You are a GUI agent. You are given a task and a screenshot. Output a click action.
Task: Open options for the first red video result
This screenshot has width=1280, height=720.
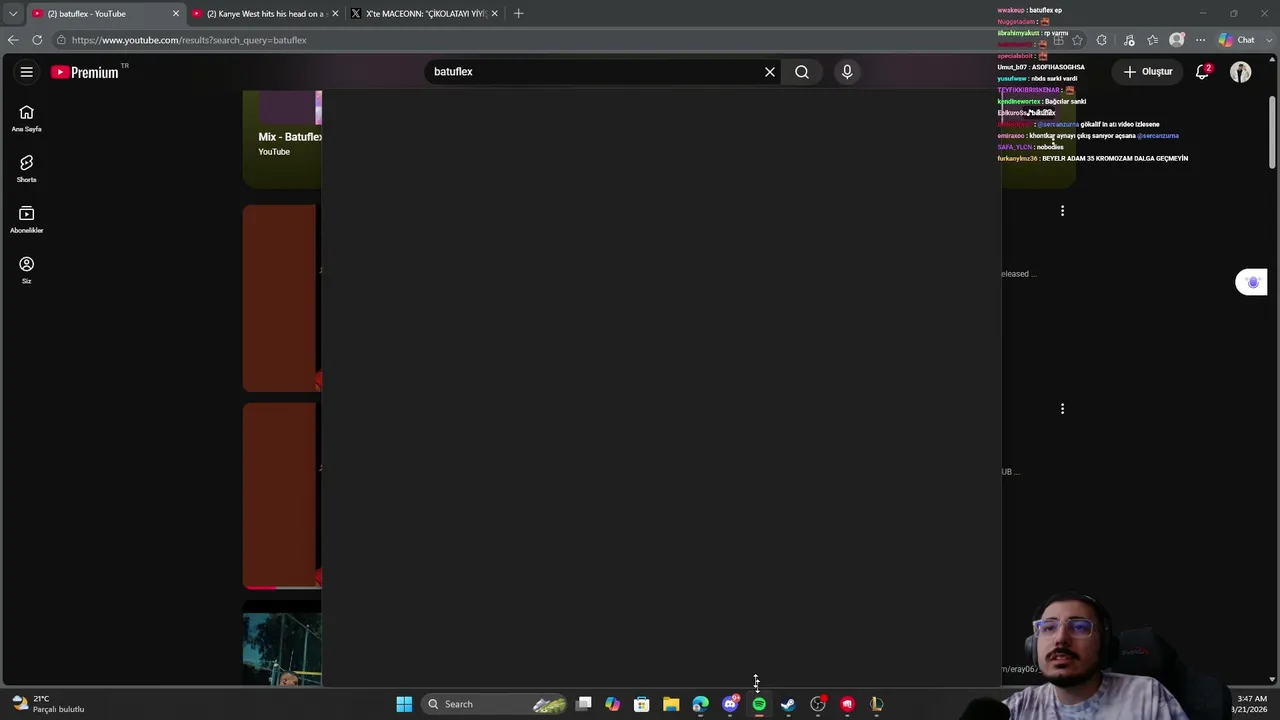[1062, 211]
